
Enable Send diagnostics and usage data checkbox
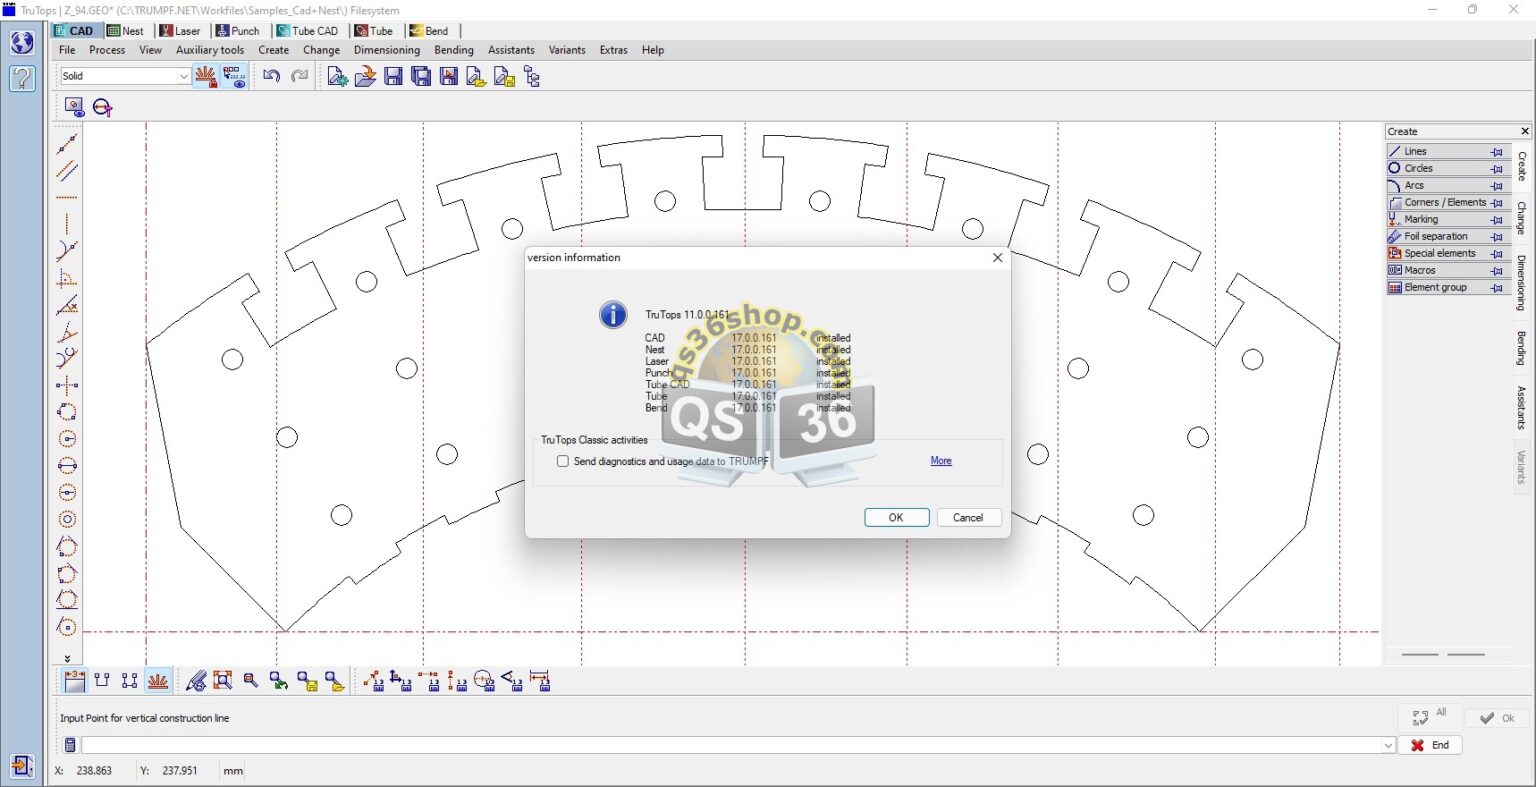(563, 461)
